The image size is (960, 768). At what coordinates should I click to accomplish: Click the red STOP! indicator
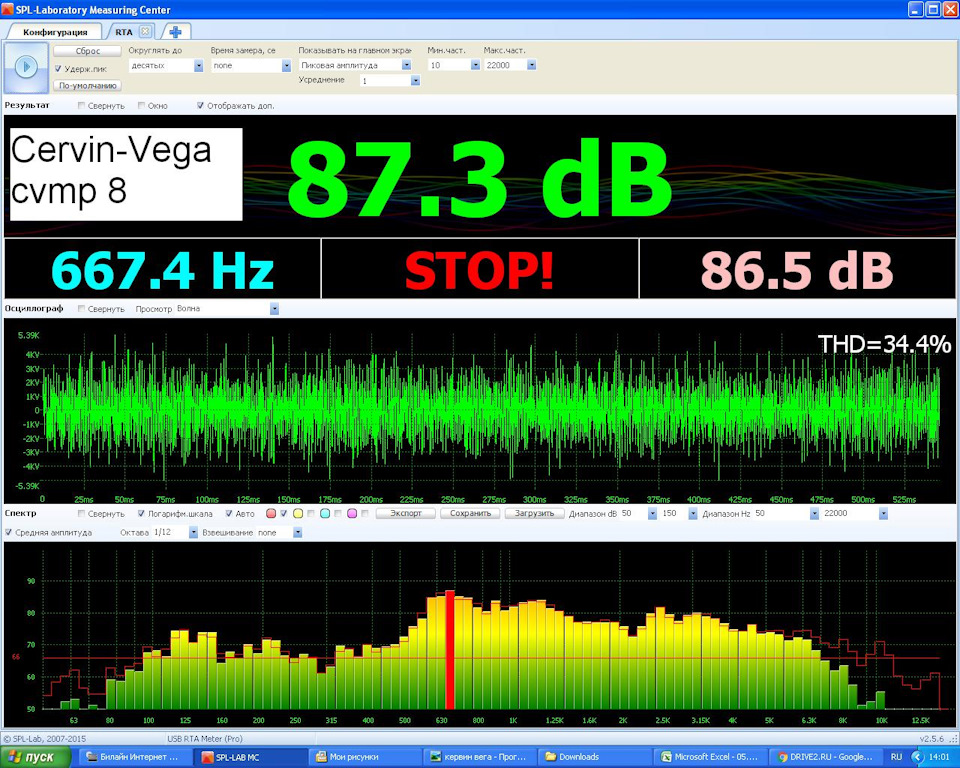point(480,269)
